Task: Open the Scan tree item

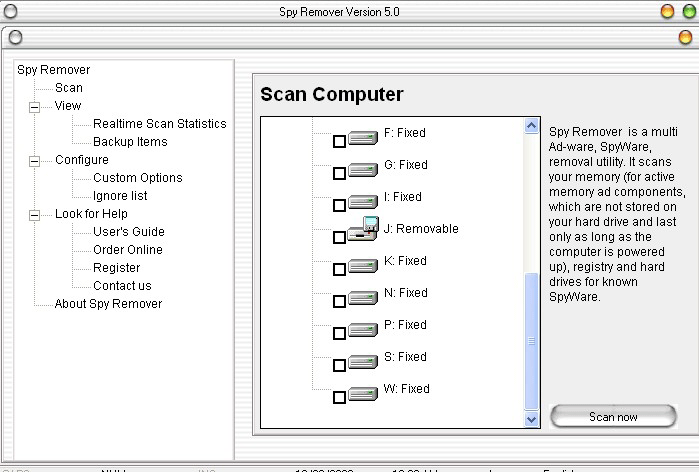Action: 69,88
